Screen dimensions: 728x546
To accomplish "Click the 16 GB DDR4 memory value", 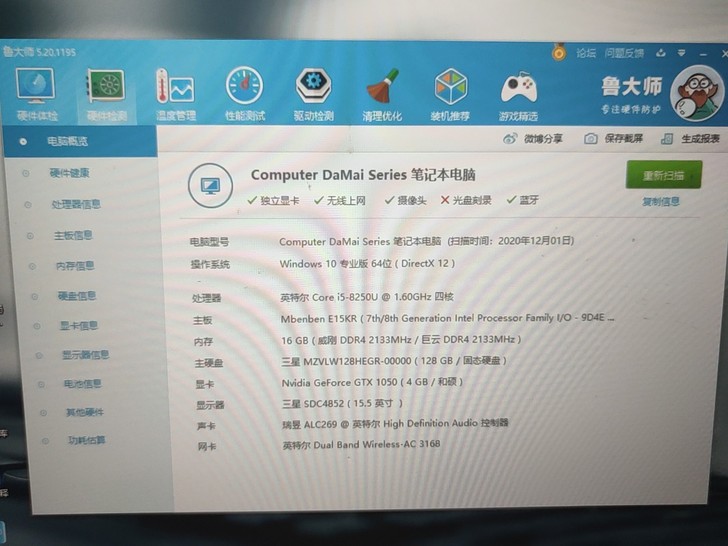I will [x=401, y=340].
